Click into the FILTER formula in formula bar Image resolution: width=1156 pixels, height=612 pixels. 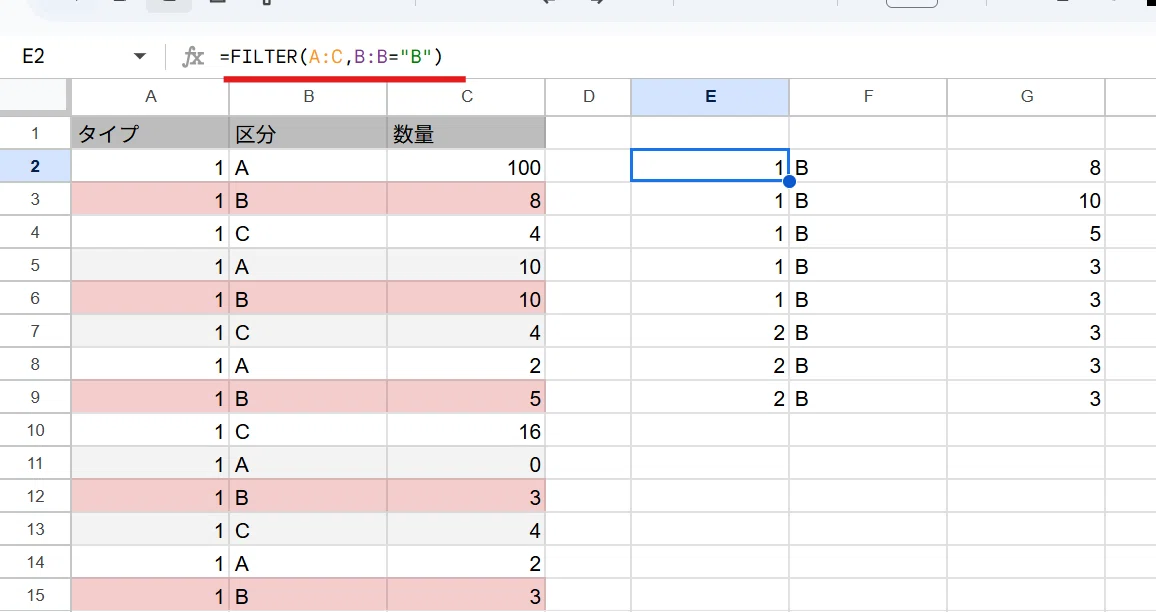(331, 57)
